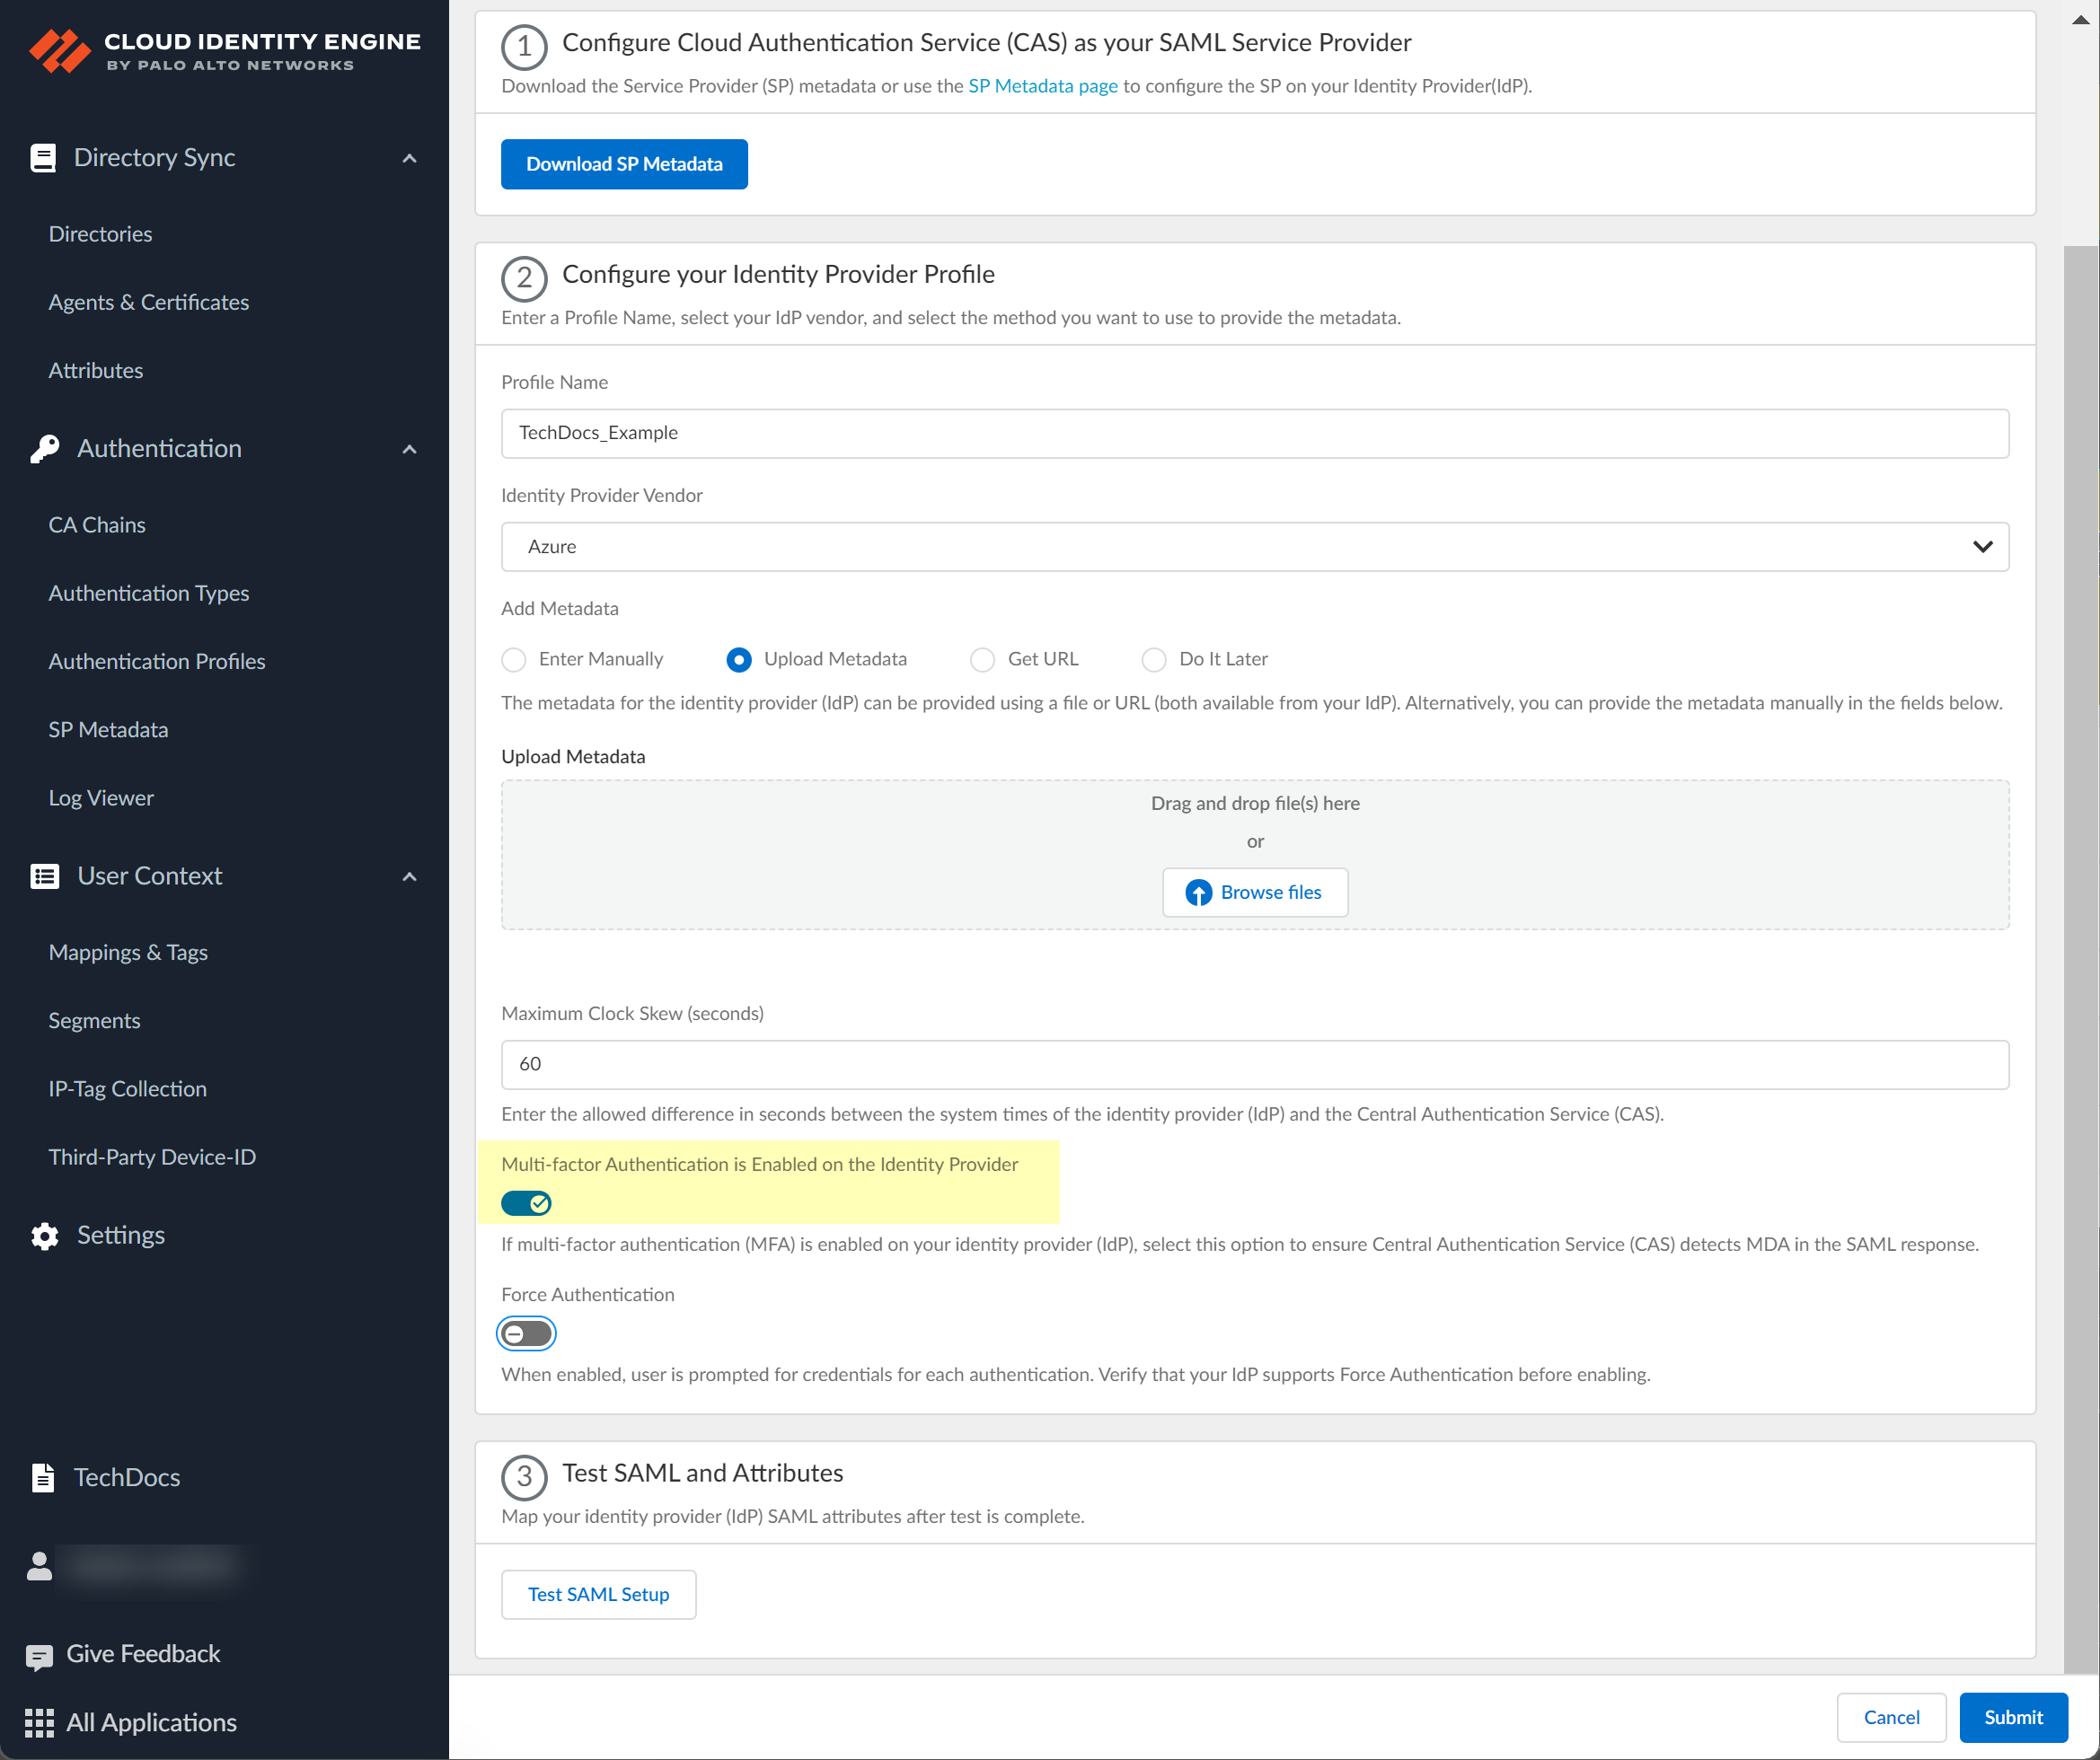Image resolution: width=2100 pixels, height=1760 pixels.
Task: Open the Log Viewer page
Action: (x=100, y=797)
